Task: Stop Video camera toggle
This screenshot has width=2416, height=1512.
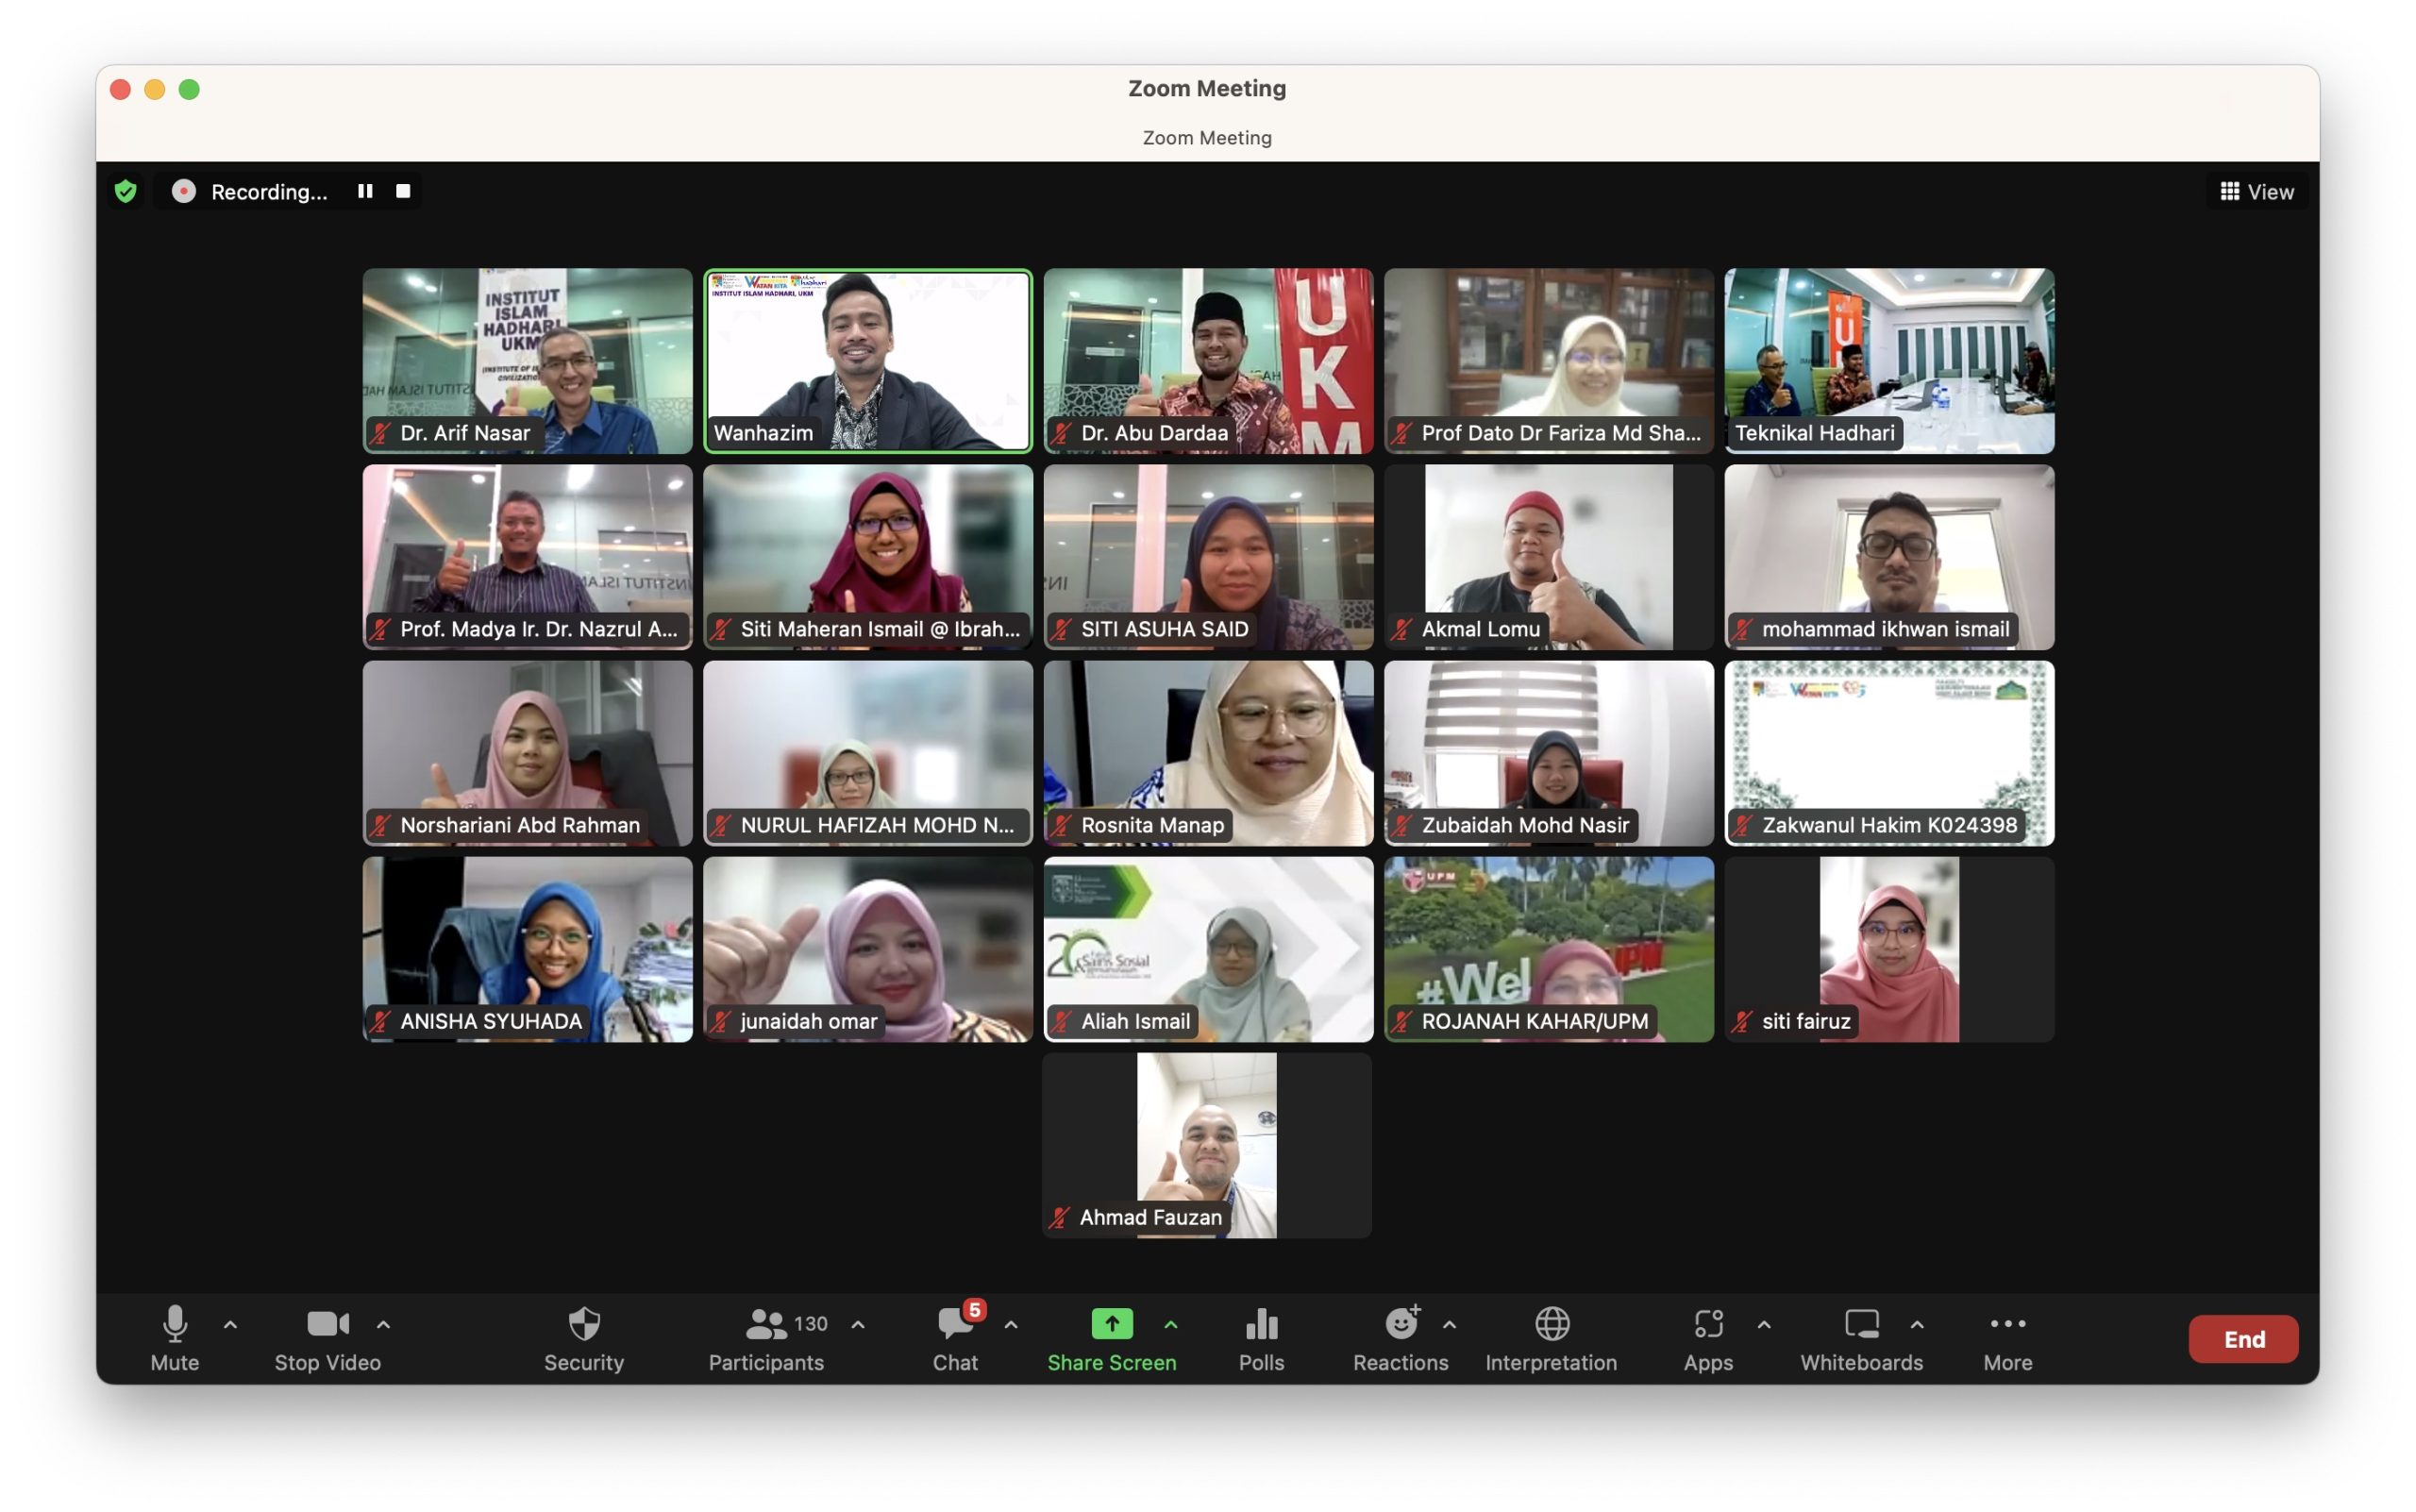Action: [x=327, y=1324]
